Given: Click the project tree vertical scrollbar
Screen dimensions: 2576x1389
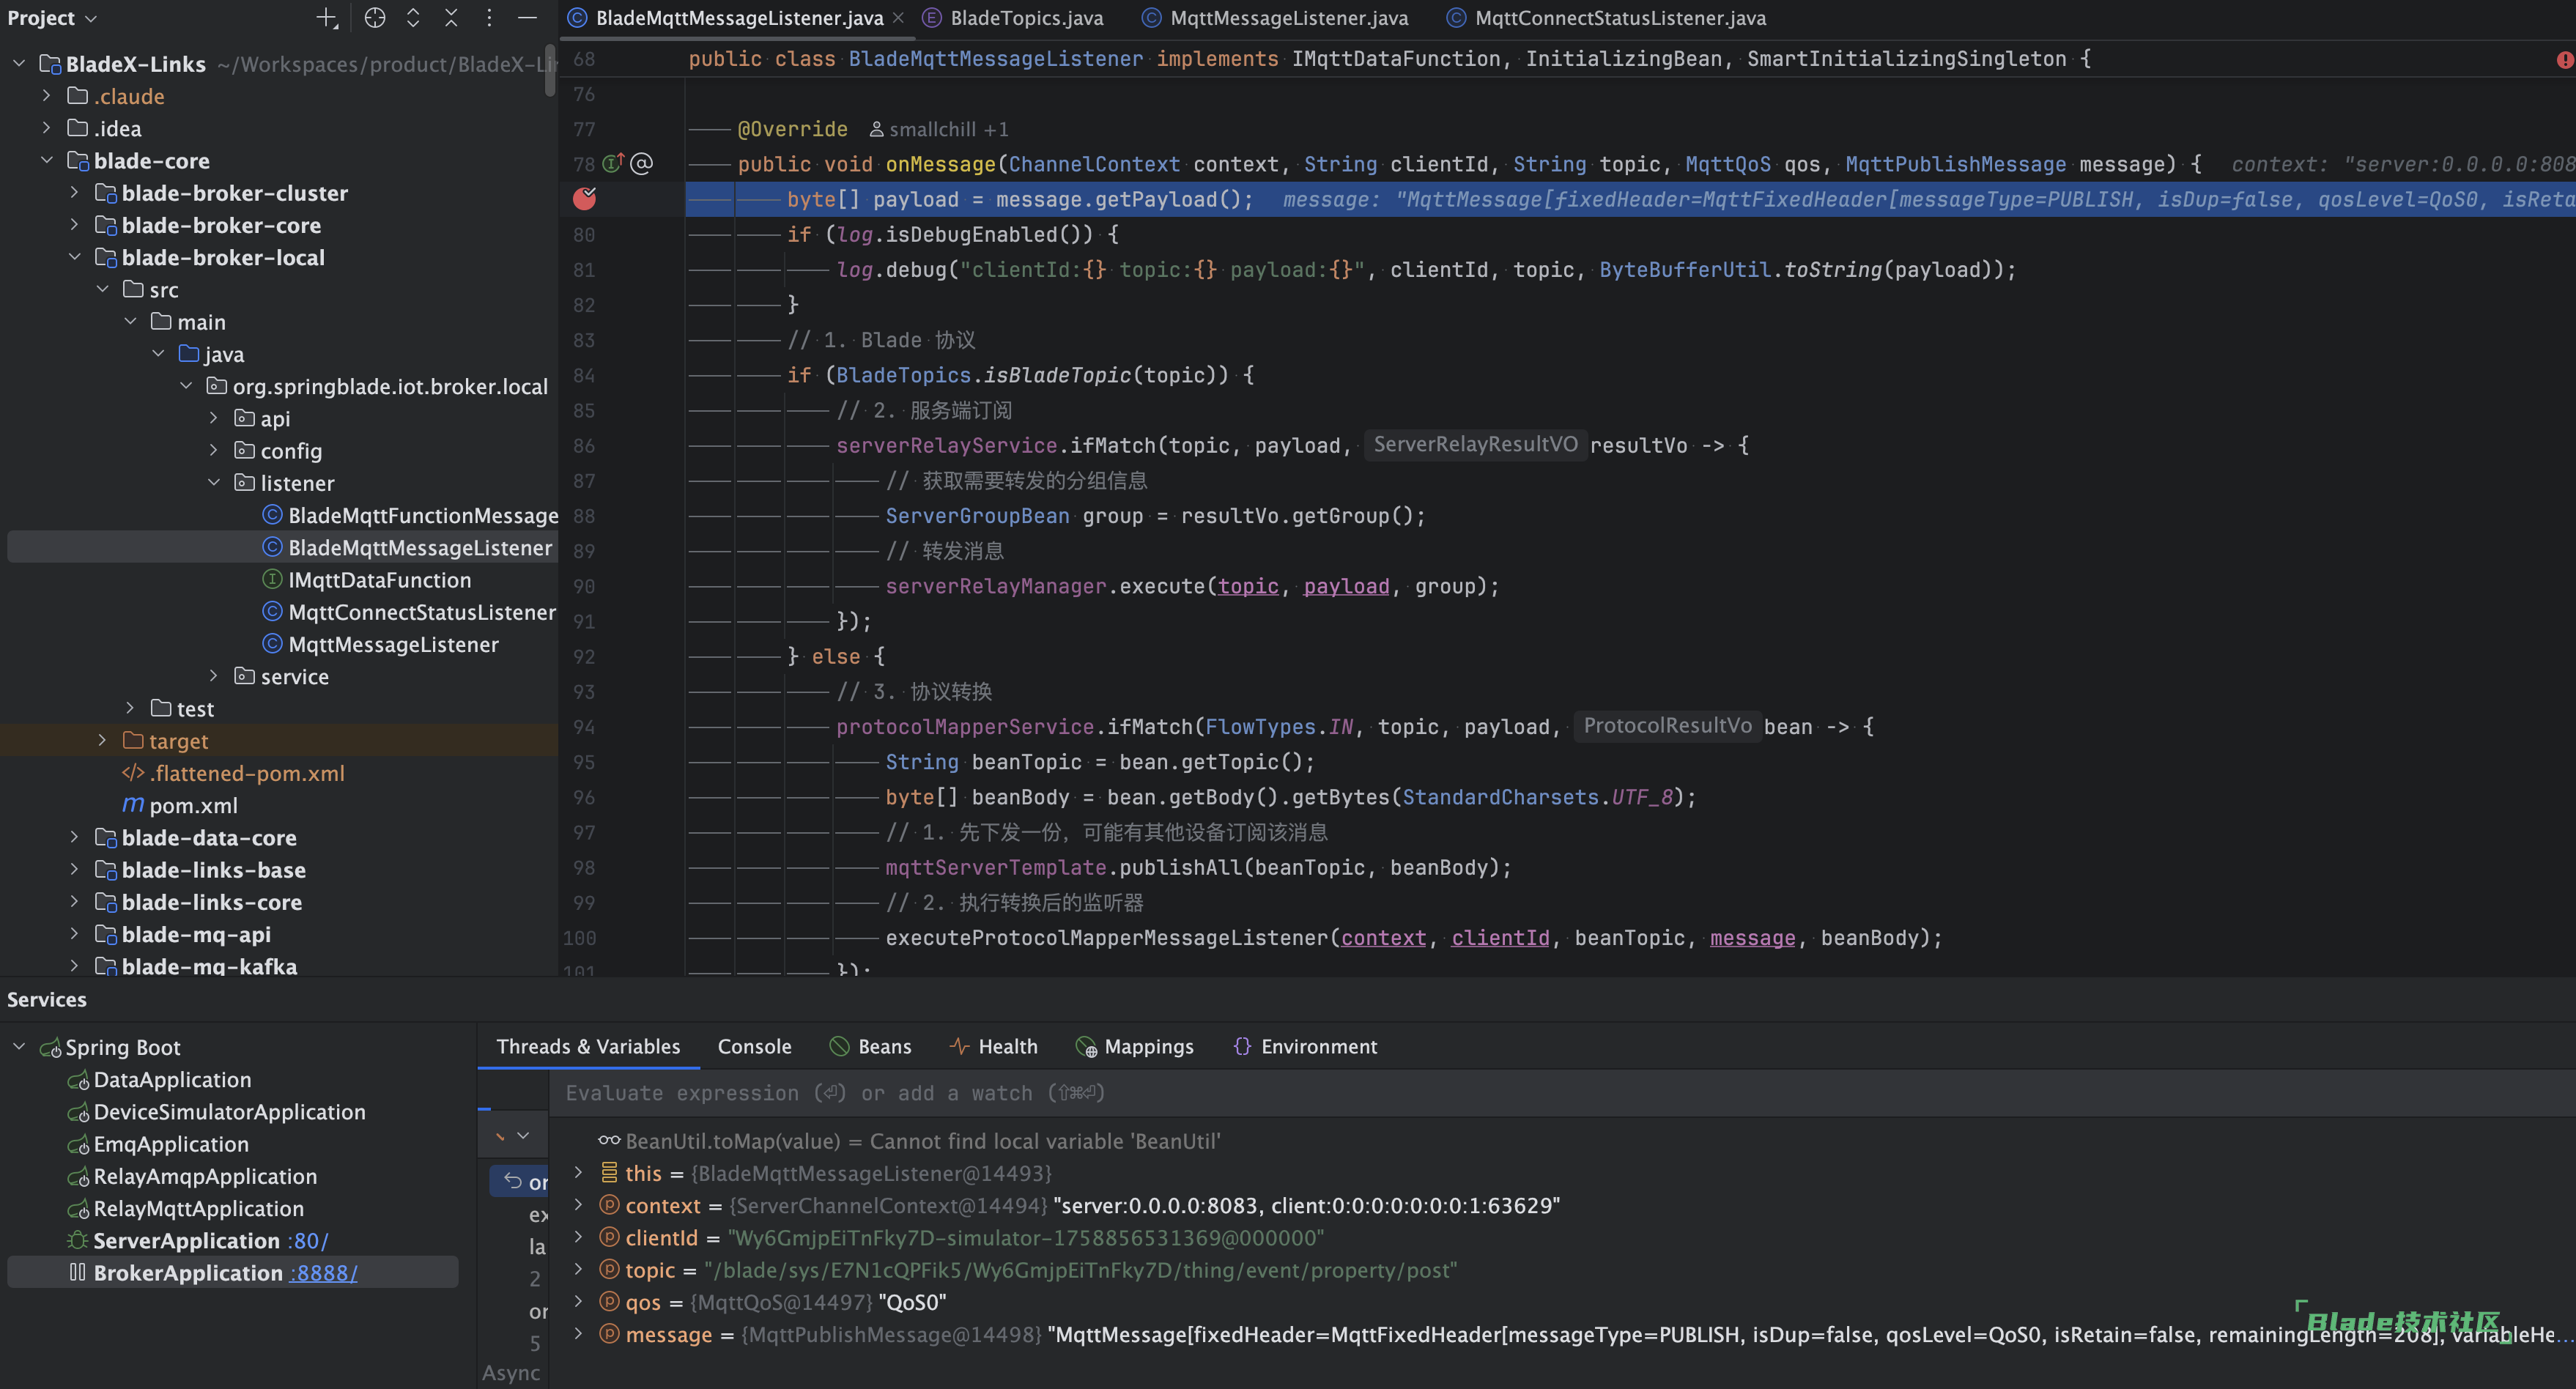Looking at the screenshot, I should click(x=550, y=70).
